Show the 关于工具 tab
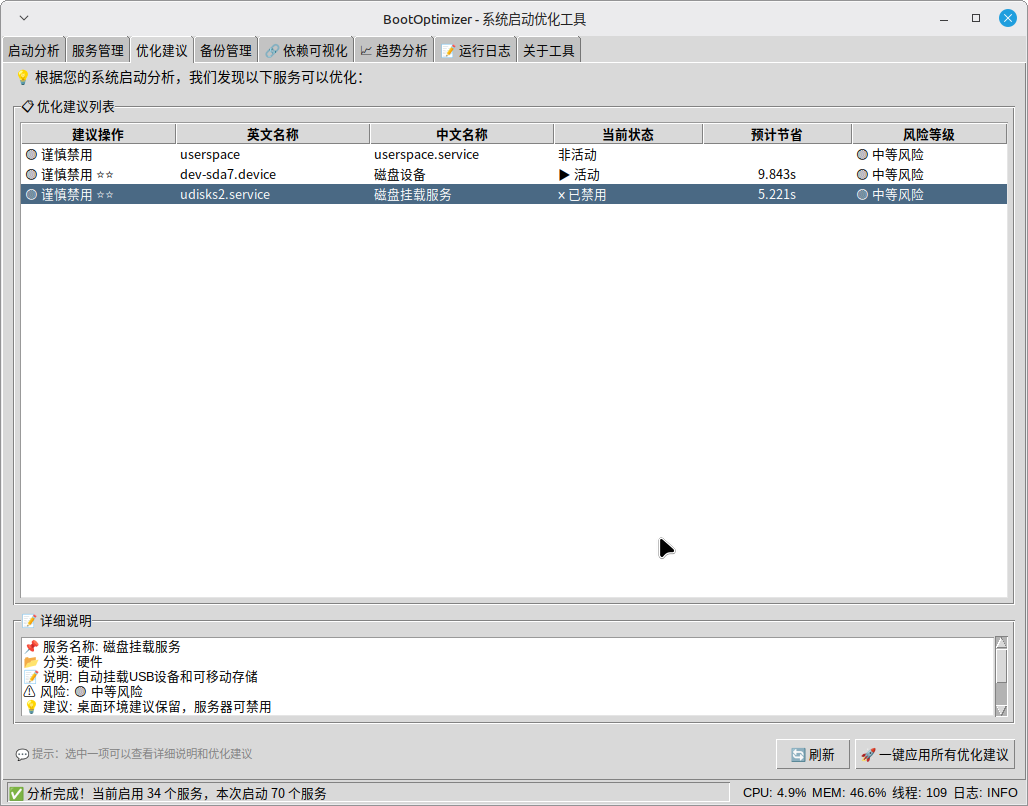The width and height of the screenshot is (1028, 806). click(549, 50)
